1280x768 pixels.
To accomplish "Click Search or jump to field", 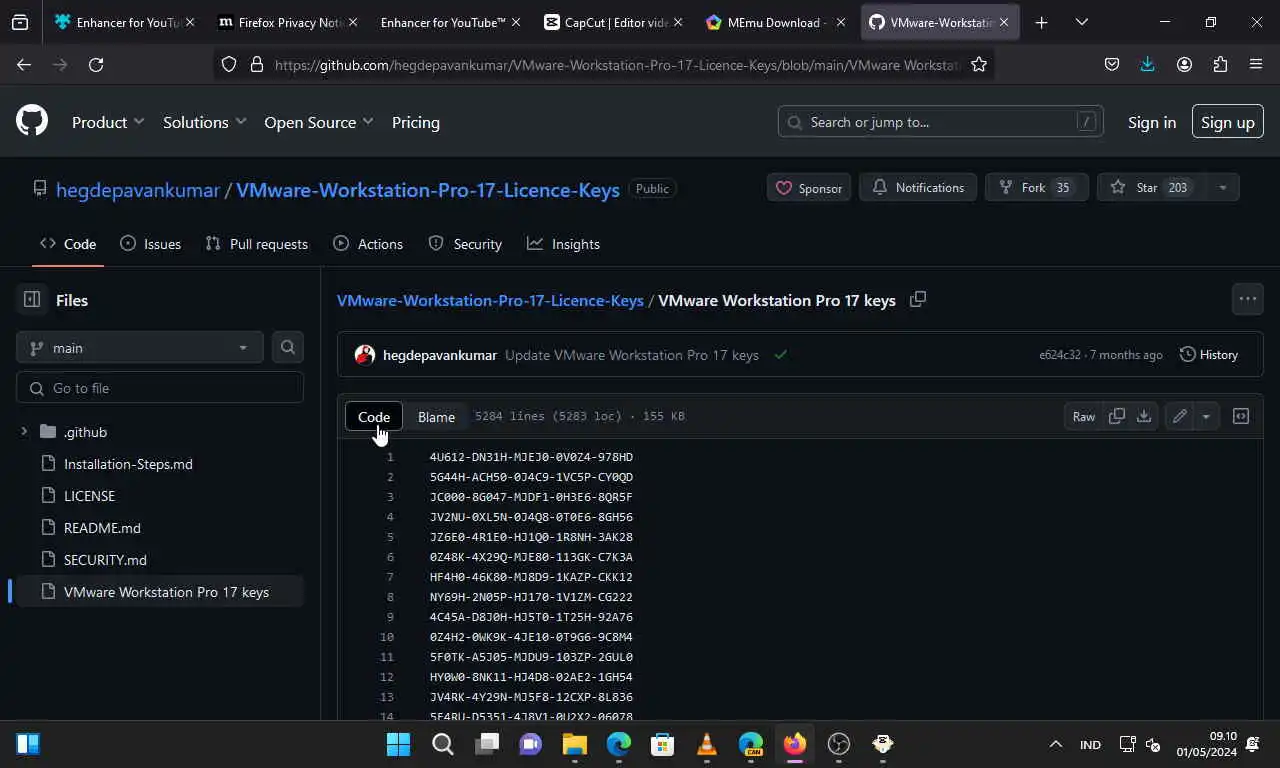I will 941,122.
